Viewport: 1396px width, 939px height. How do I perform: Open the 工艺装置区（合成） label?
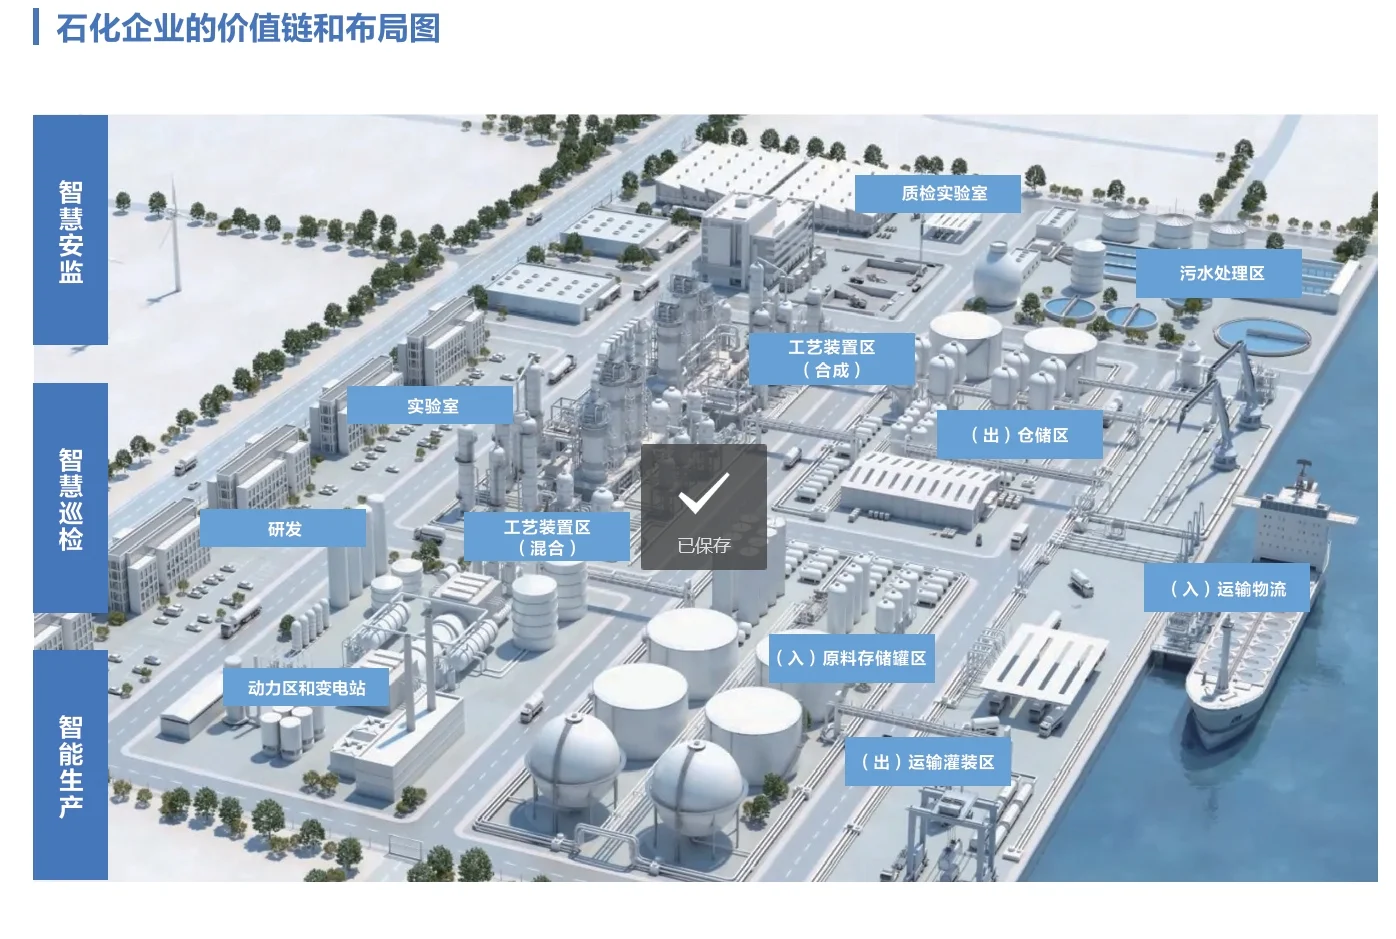pyautogui.click(x=832, y=359)
